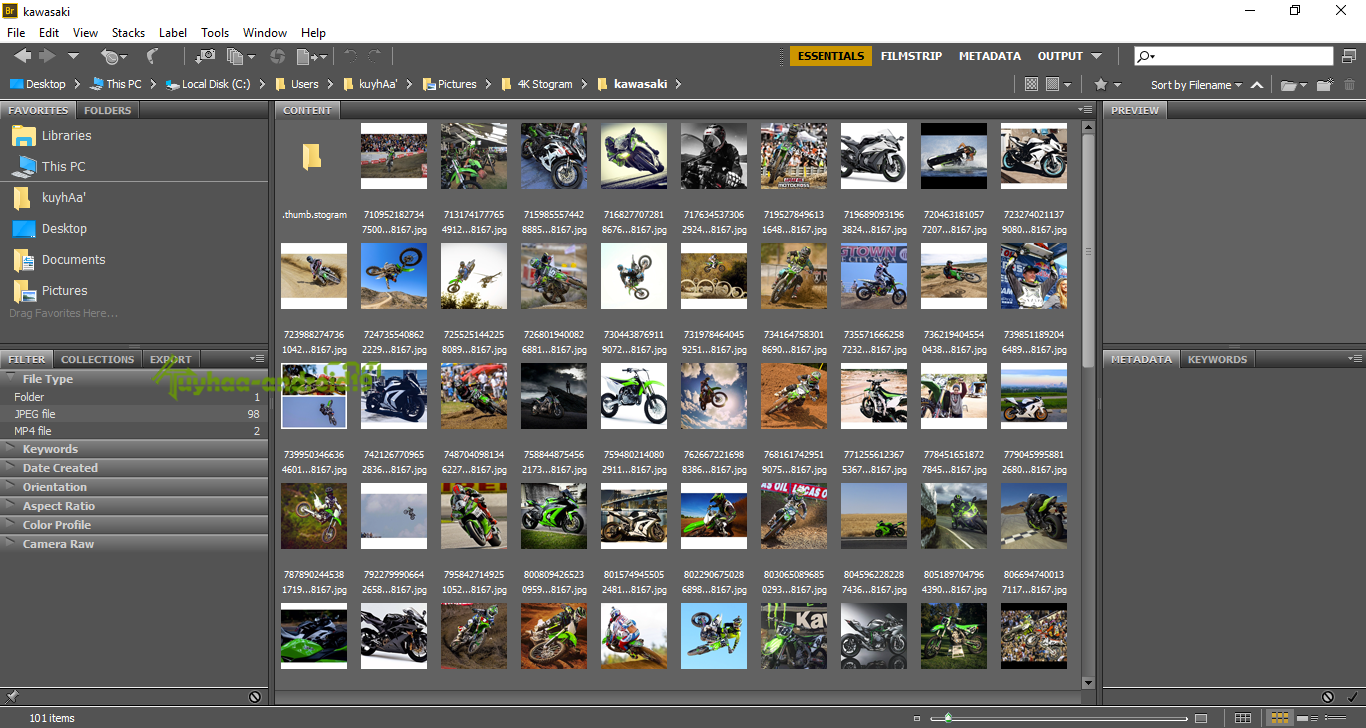Enable the MP4 file filter
Screen dimensions: 1366x728
click(x=37, y=430)
